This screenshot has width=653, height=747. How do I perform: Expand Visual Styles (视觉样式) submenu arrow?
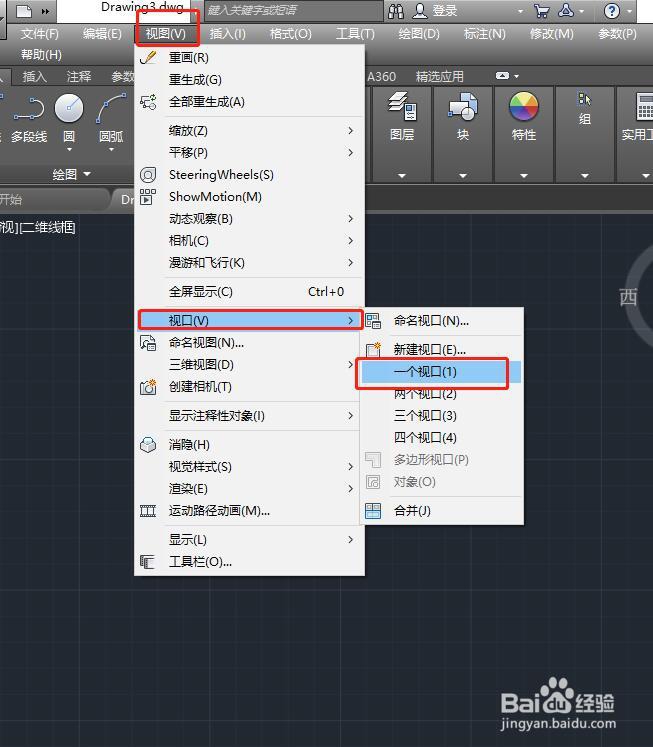click(x=351, y=466)
